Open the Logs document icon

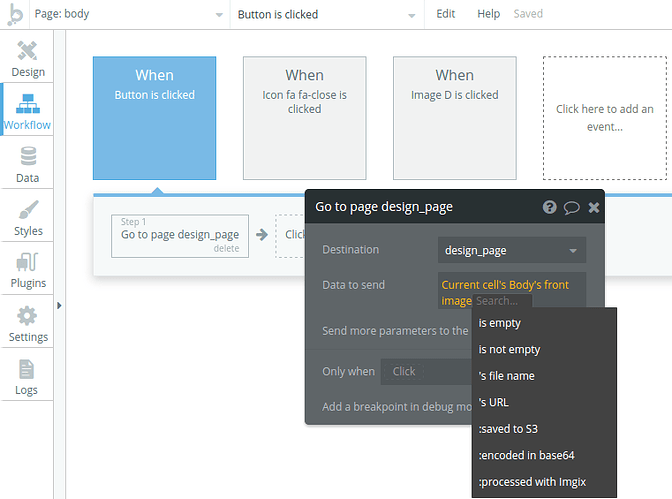pos(27,370)
